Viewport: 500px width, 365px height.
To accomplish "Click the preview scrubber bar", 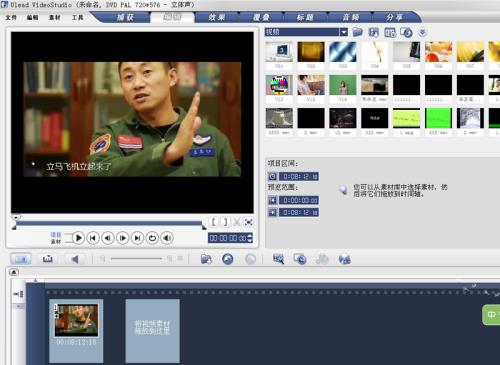I will pyautogui.click(x=109, y=223).
